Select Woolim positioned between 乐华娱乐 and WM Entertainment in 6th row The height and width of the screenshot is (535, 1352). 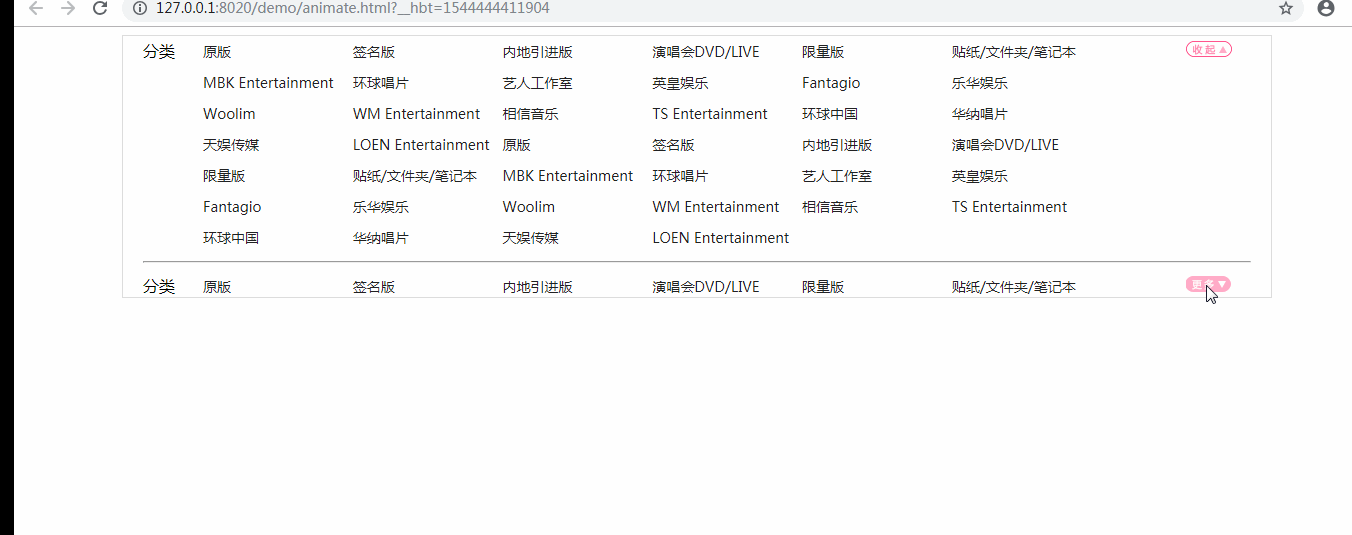click(529, 207)
